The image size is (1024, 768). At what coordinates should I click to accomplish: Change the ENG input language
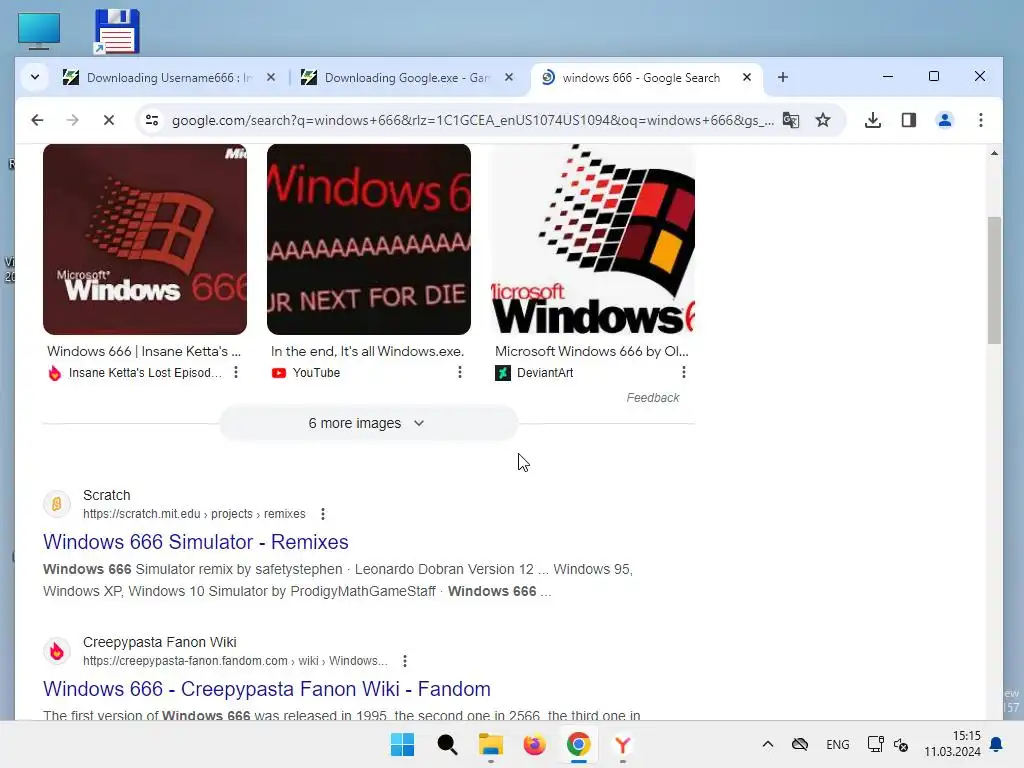838,744
